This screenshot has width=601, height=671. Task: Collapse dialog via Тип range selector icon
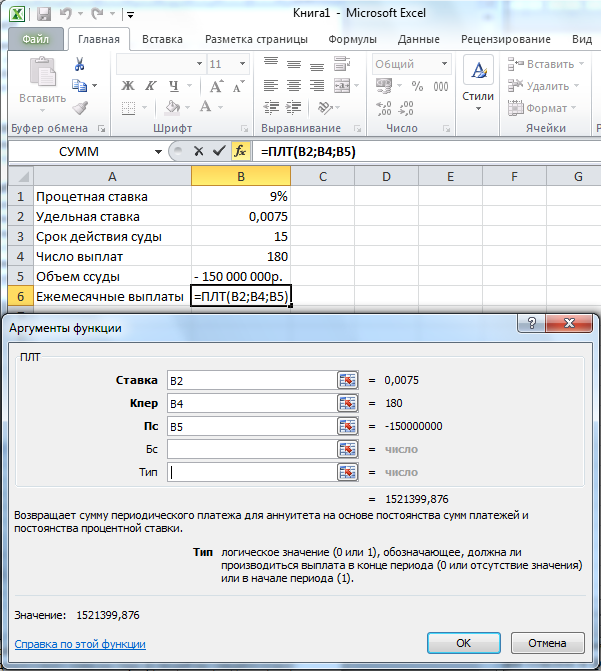(x=347, y=472)
